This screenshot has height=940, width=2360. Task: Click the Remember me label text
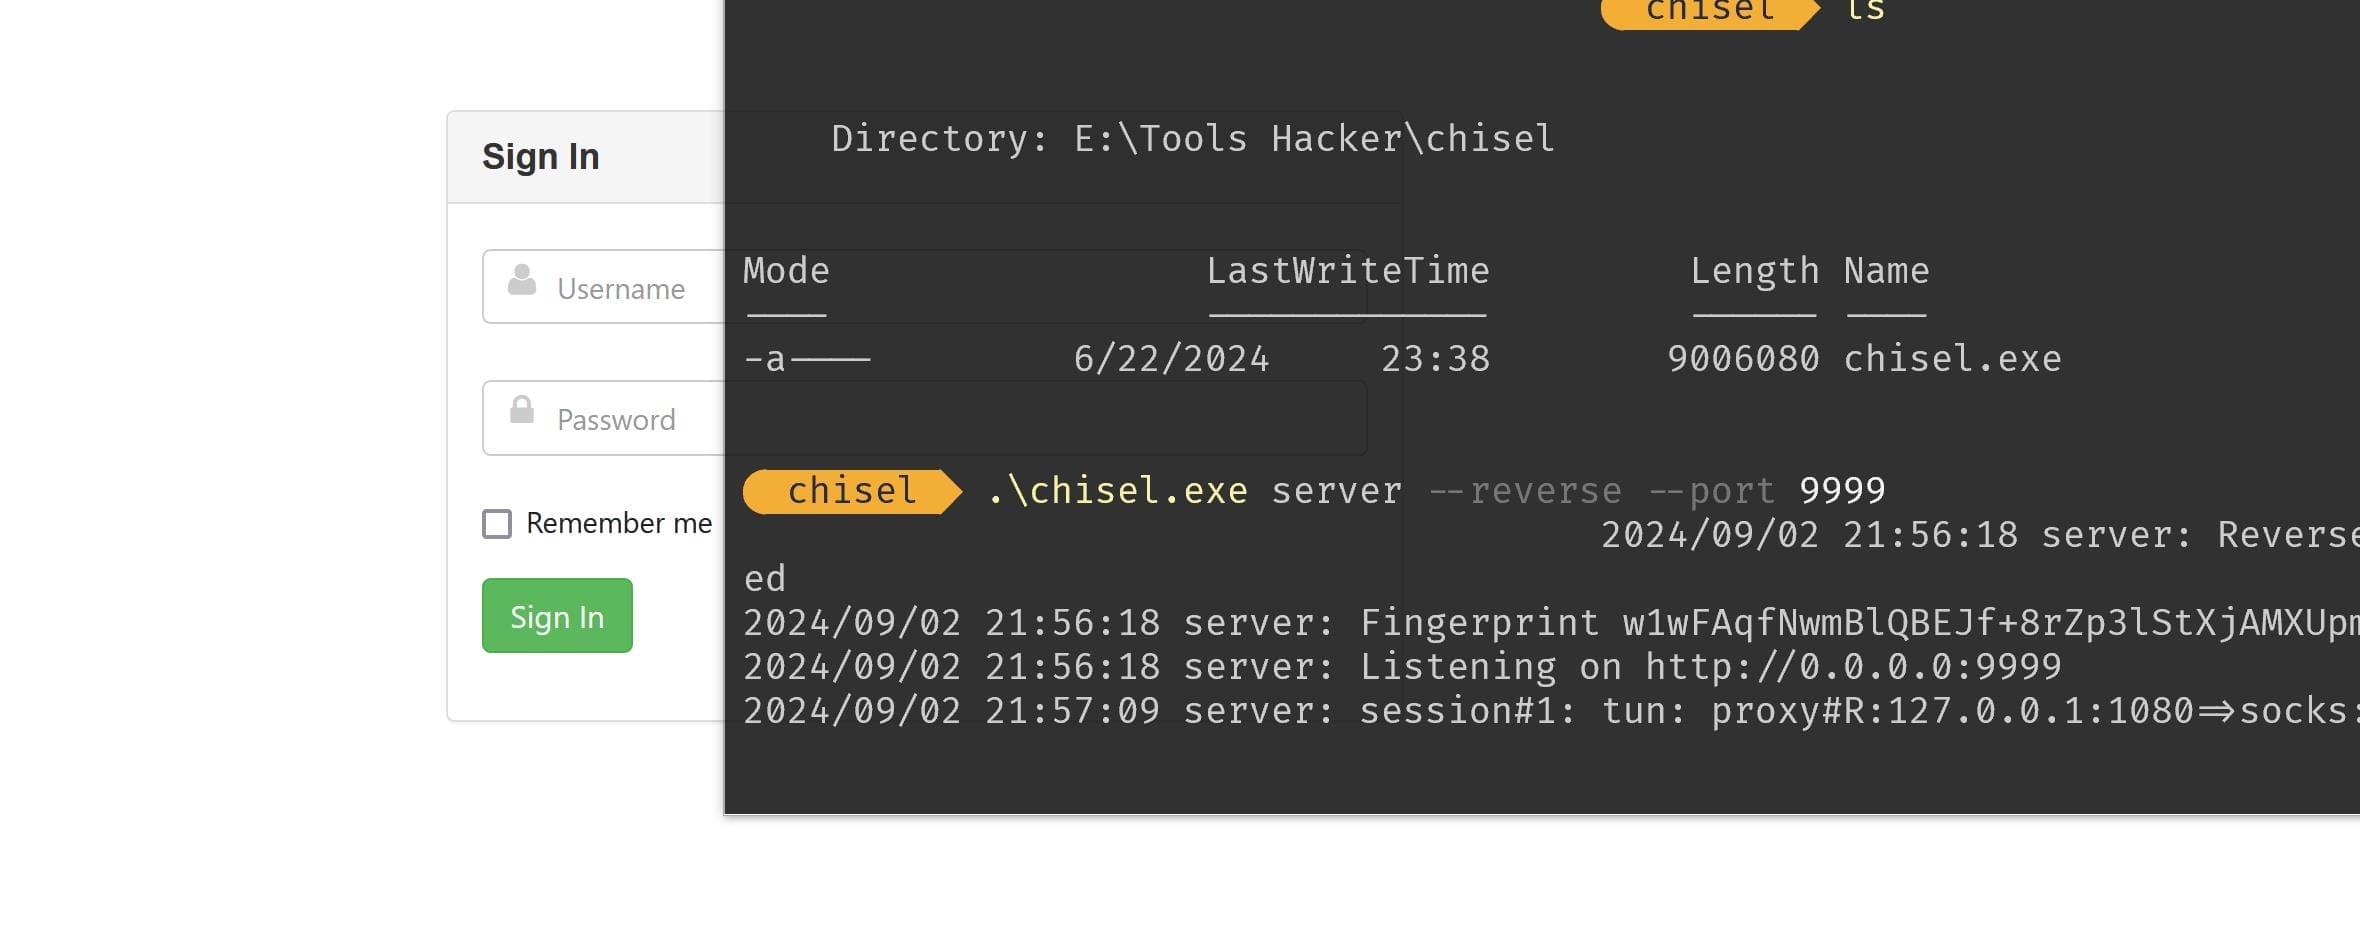[x=619, y=523]
